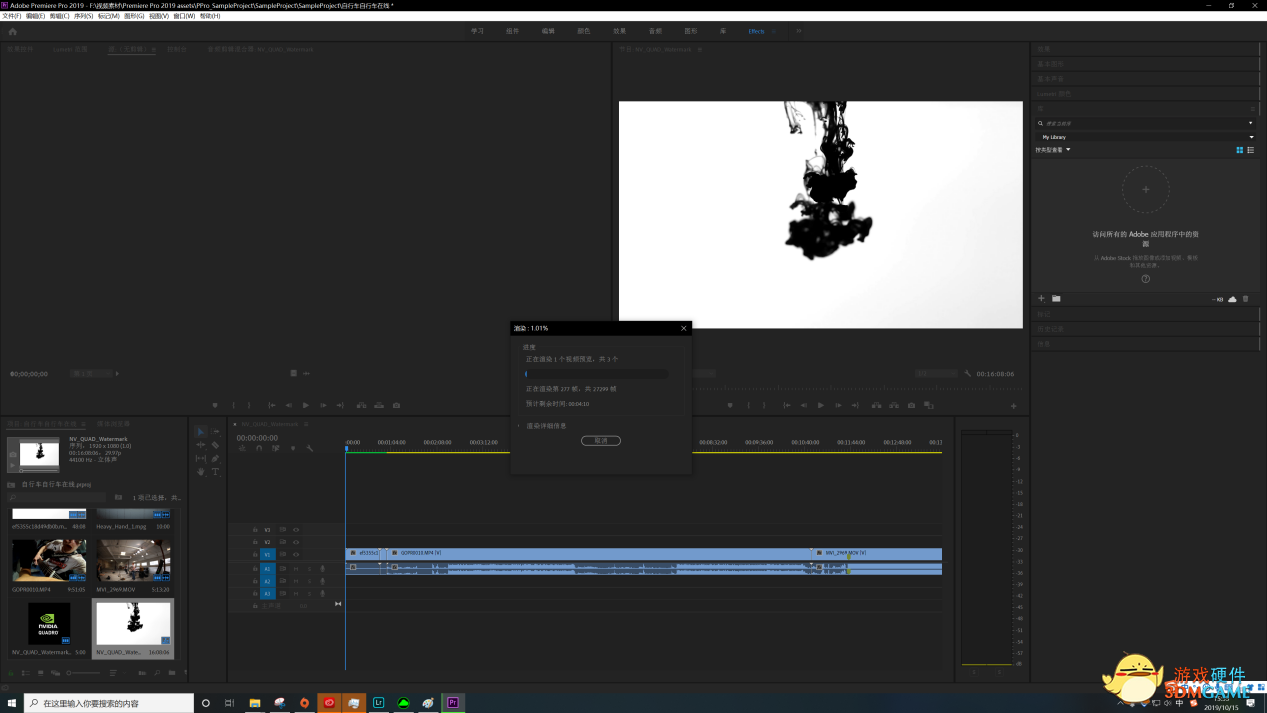Click the timeline playhead marker
This screenshot has height=713, width=1267.
point(346,449)
